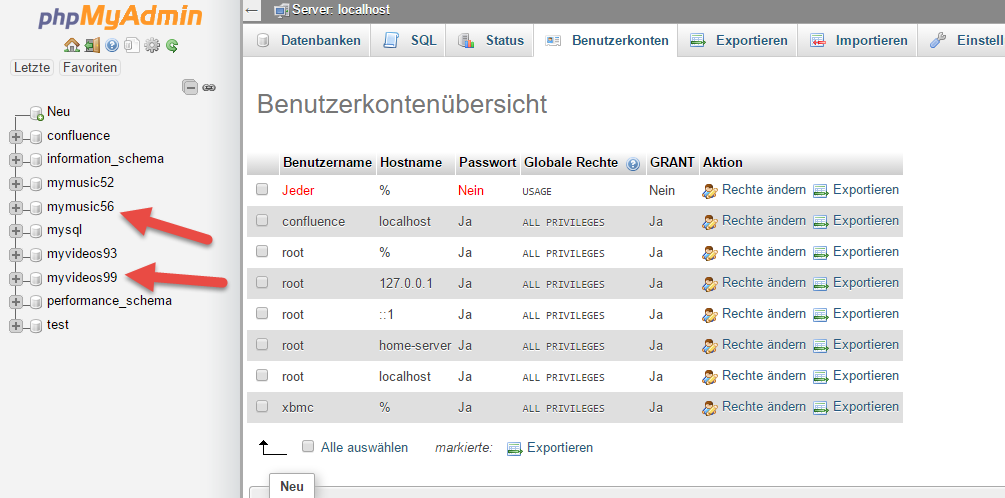Viewport: 1005px width, 498px height.
Task: Click the Favoriten button in sidebar
Action: [90, 67]
